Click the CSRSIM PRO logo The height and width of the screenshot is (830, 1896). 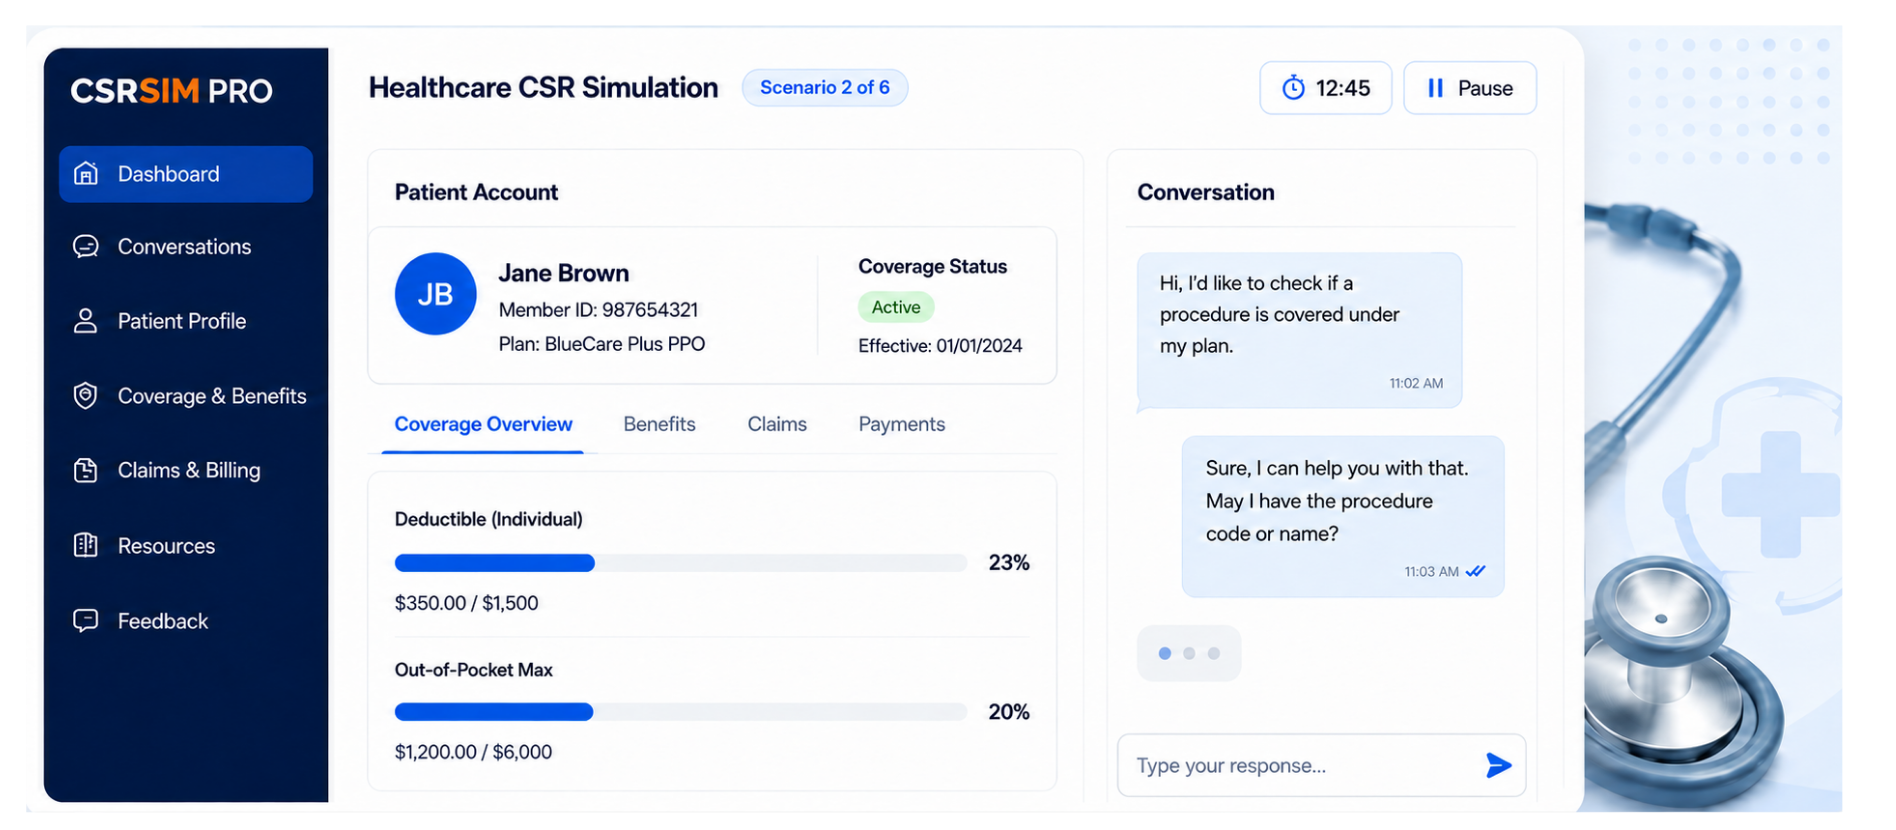point(171,91)
